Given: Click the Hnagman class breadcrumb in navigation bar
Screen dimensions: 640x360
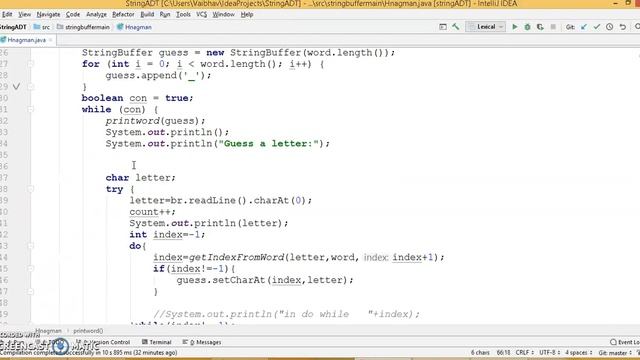Looking at the screenshot, I should (135, 27).
